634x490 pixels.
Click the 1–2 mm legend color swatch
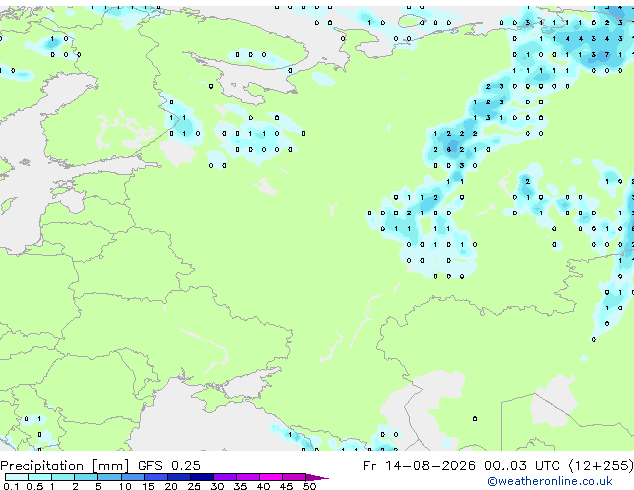(x=63, y=477)
